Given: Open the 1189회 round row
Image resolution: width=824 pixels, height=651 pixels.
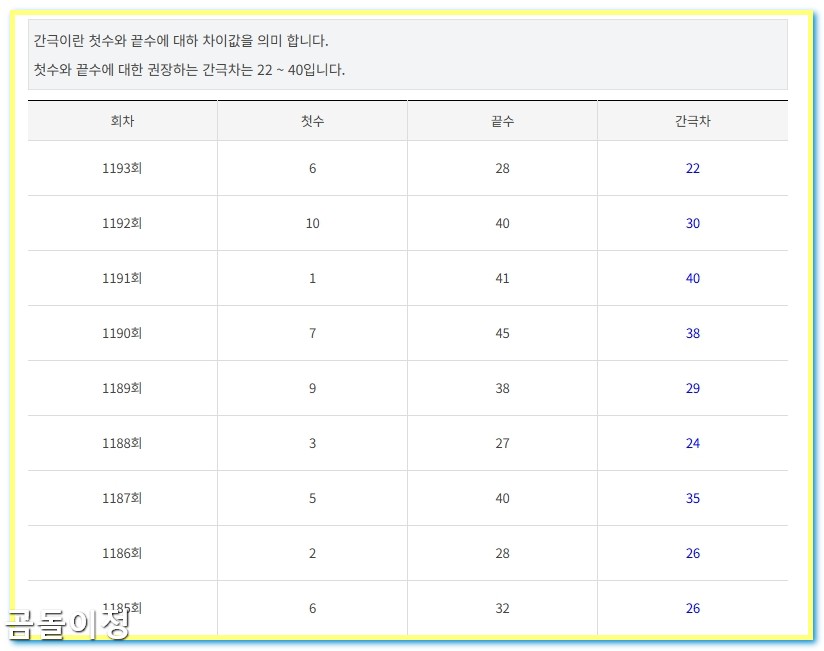Looking at the screenshot, I should click(x=122, y=388).
